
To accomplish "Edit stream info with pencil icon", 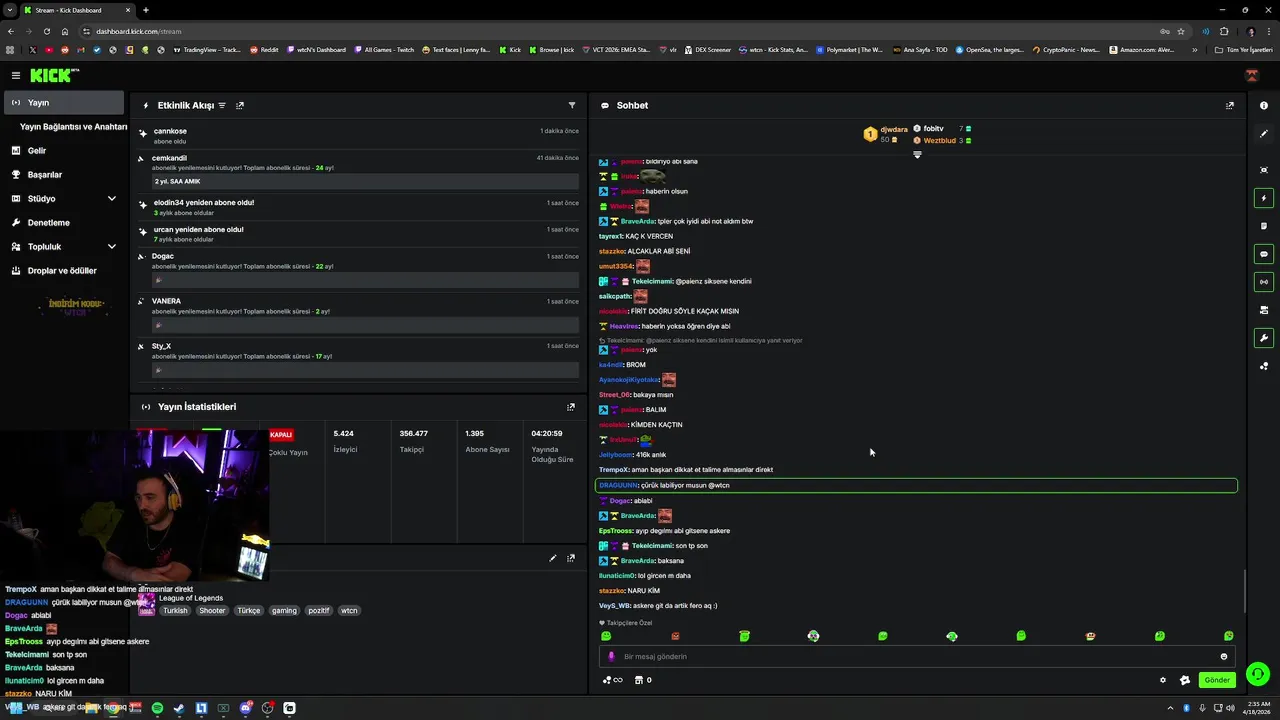I will tap(553, 558).
